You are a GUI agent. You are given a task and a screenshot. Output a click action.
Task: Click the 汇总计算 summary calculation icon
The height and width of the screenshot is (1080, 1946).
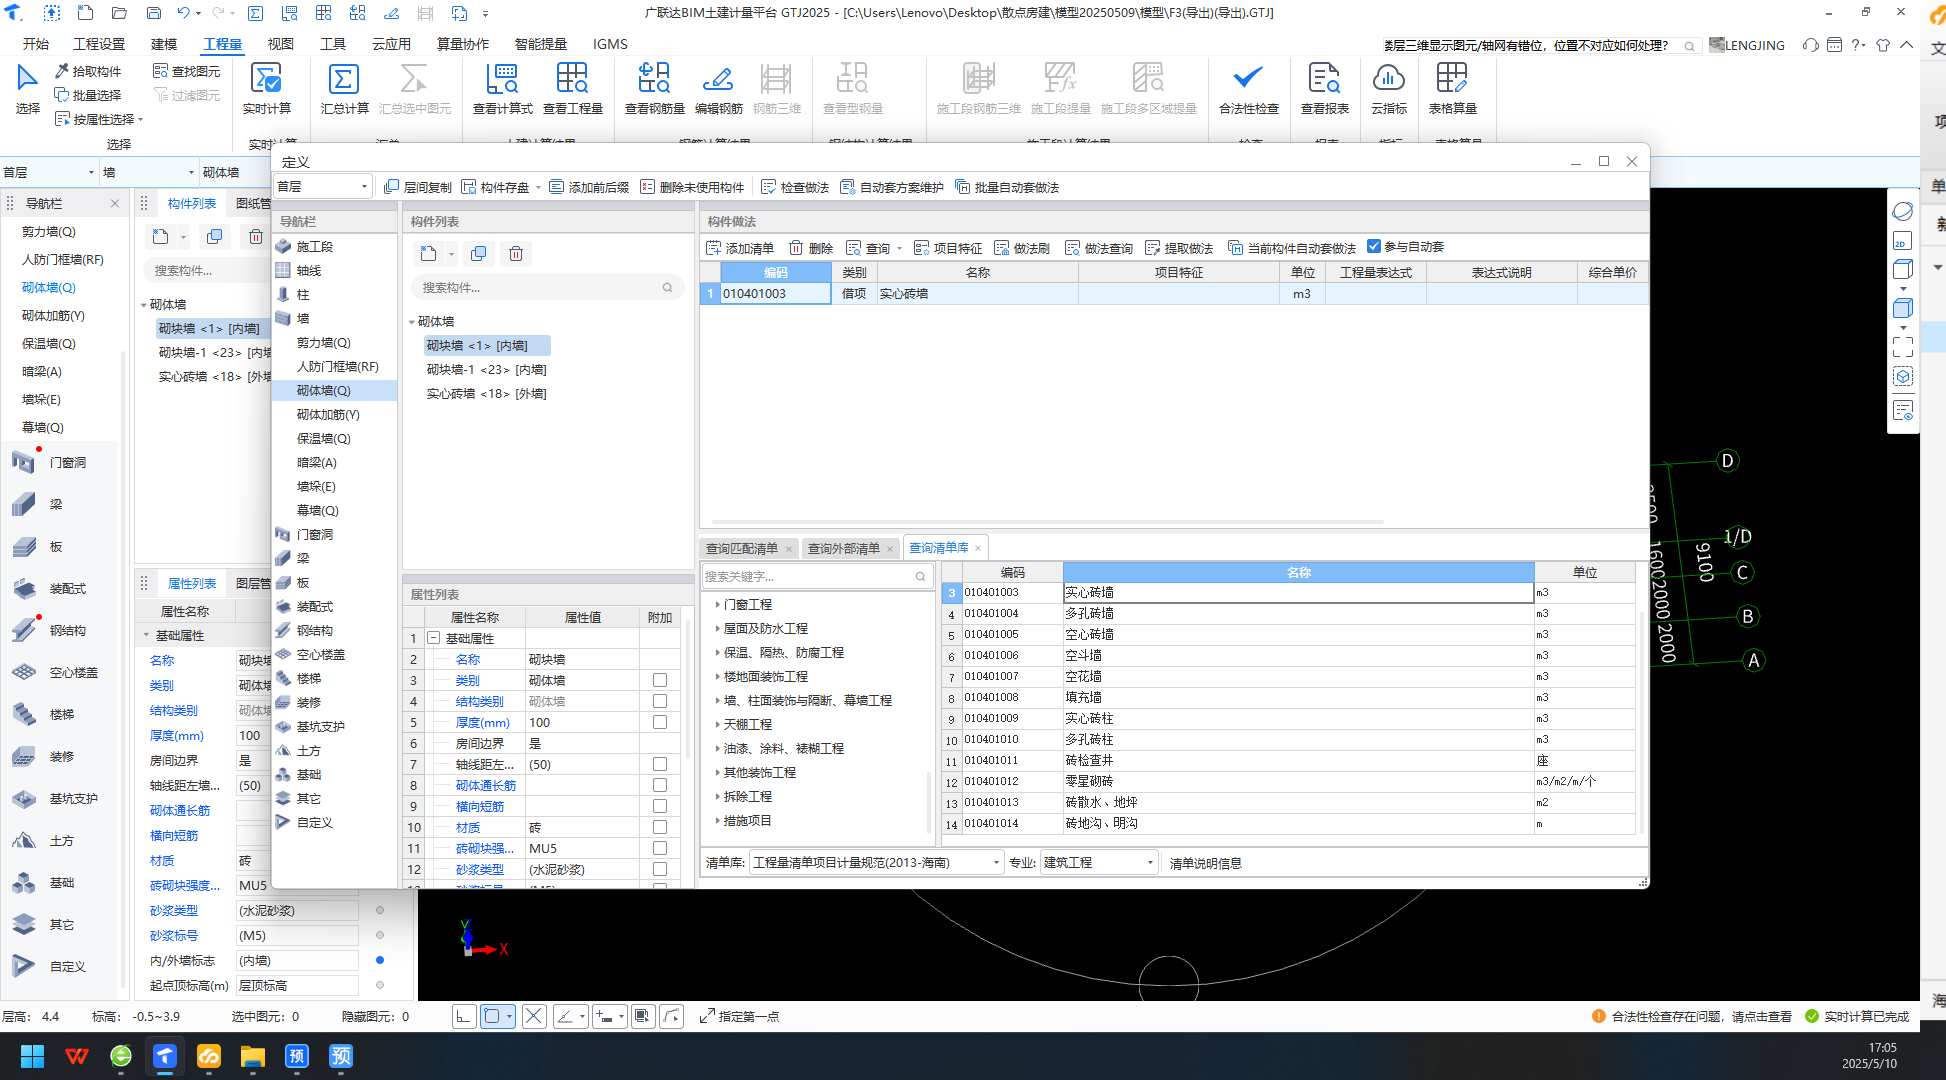344,88
